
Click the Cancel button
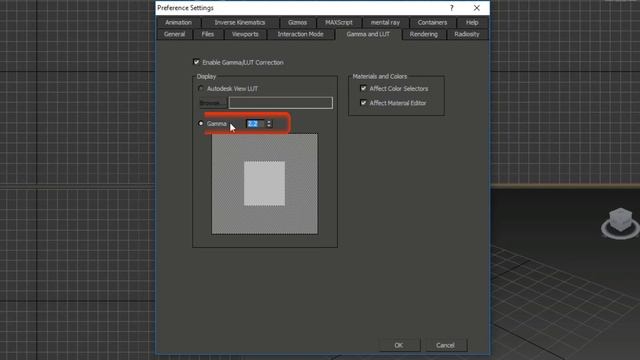(x=445, y=345)
